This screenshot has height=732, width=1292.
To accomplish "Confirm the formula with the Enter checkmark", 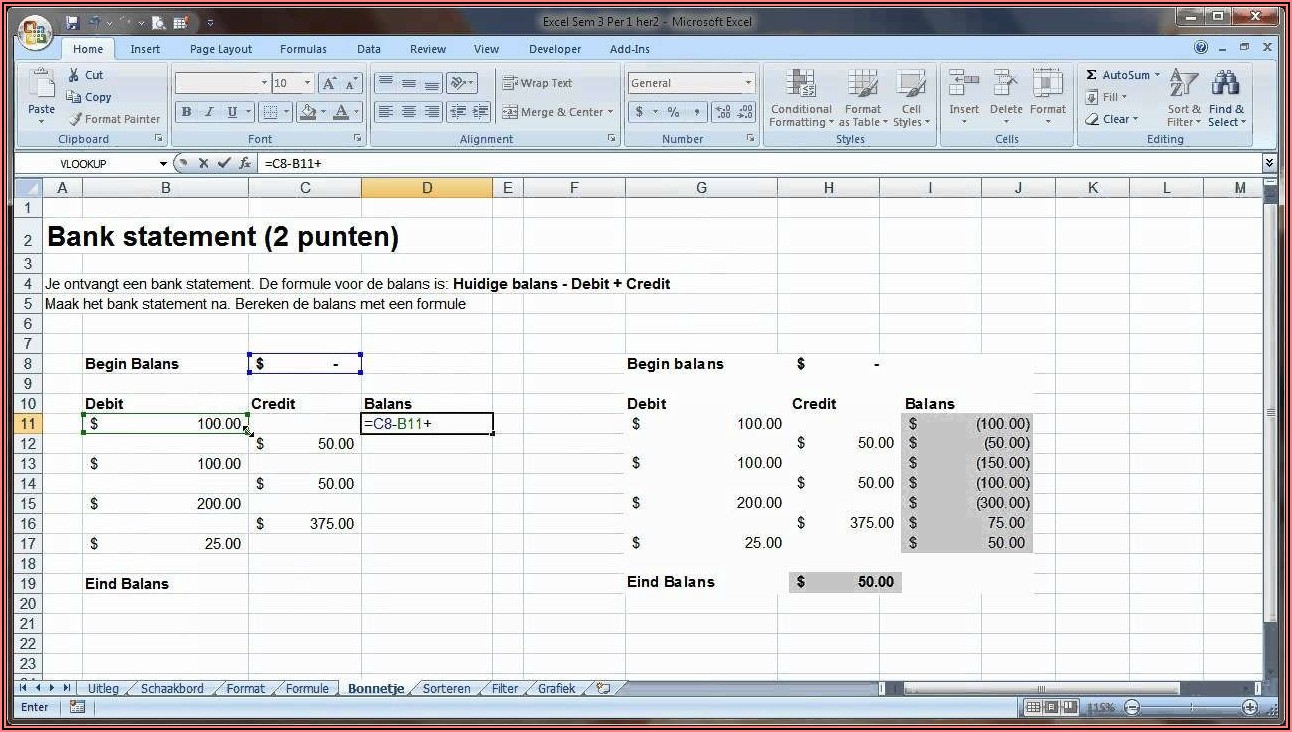I will (224, 163).
